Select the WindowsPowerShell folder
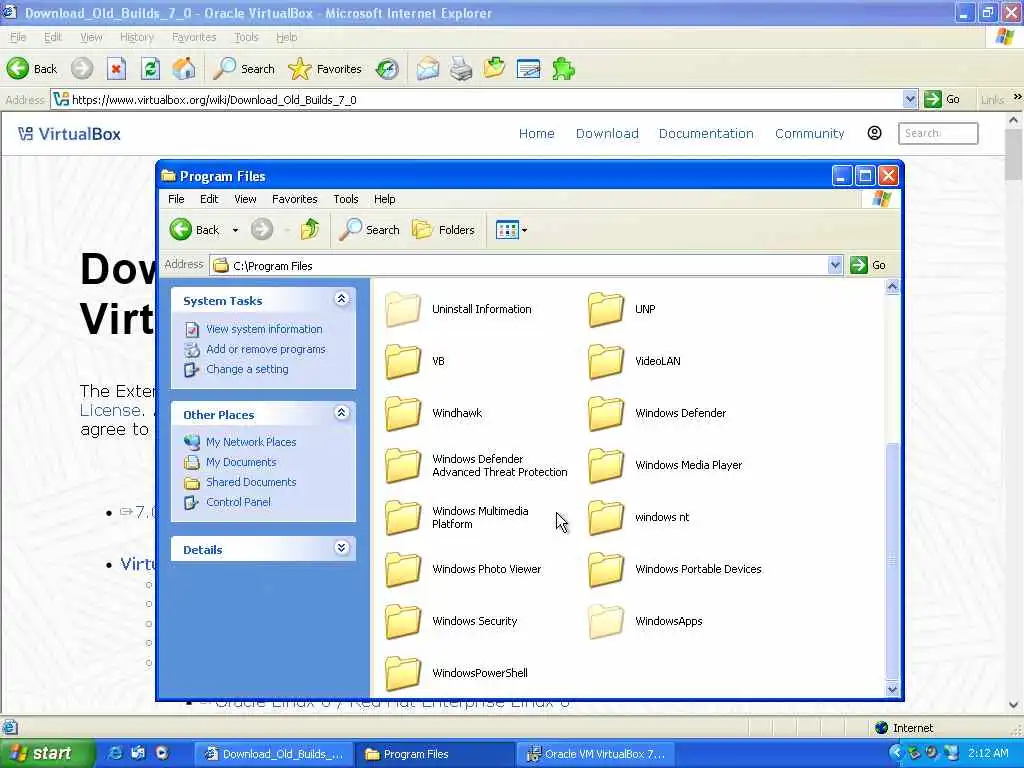 [x=456, y=673]
